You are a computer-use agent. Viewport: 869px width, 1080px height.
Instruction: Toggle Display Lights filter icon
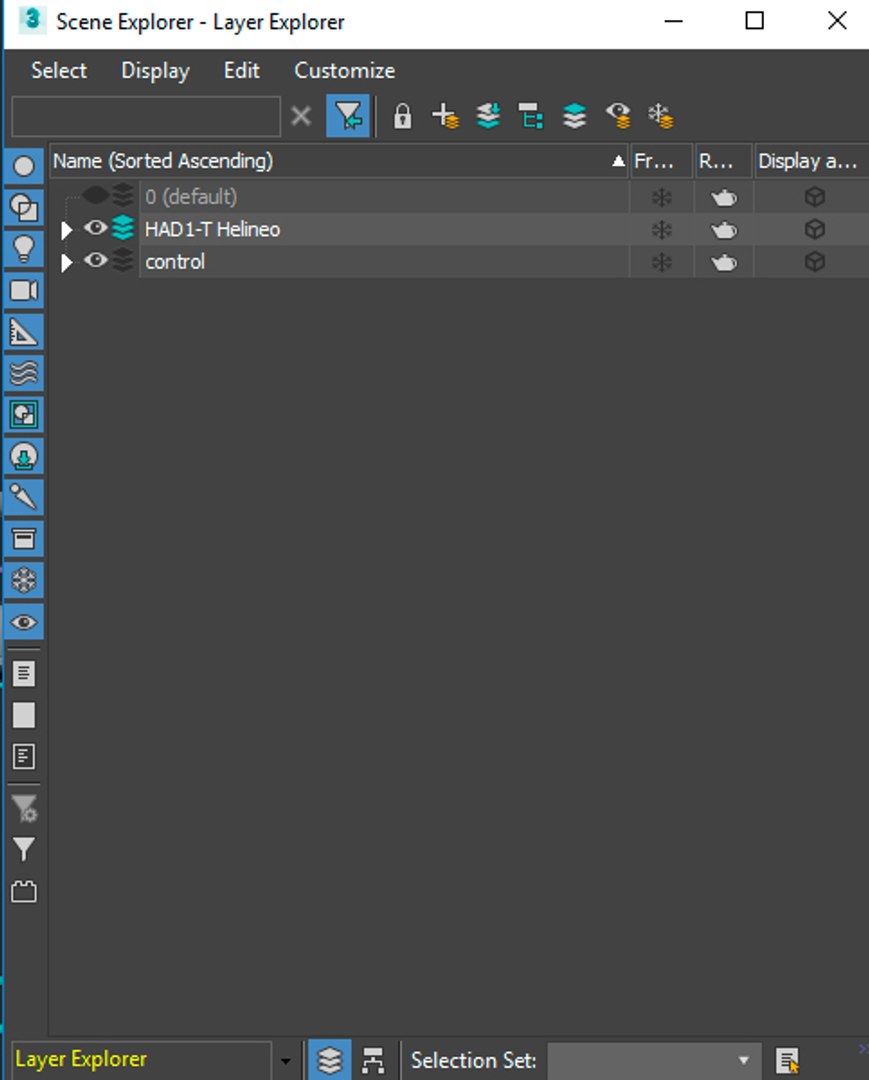24,249
